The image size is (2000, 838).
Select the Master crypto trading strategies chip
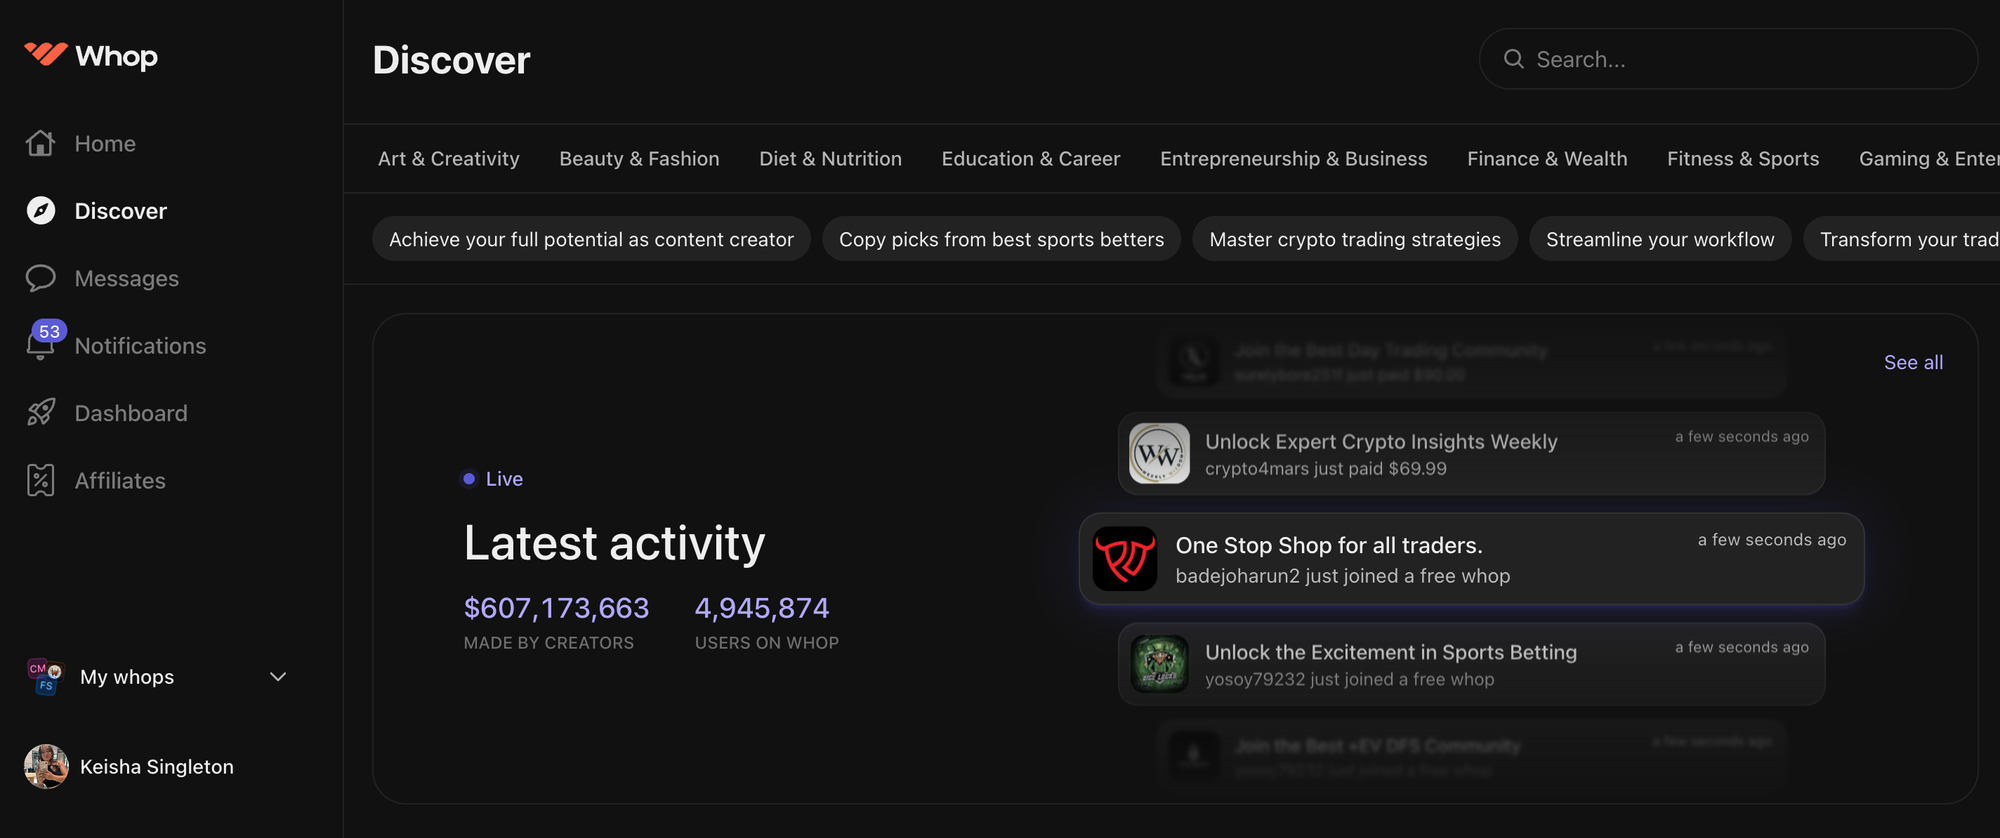[1354, 240]
